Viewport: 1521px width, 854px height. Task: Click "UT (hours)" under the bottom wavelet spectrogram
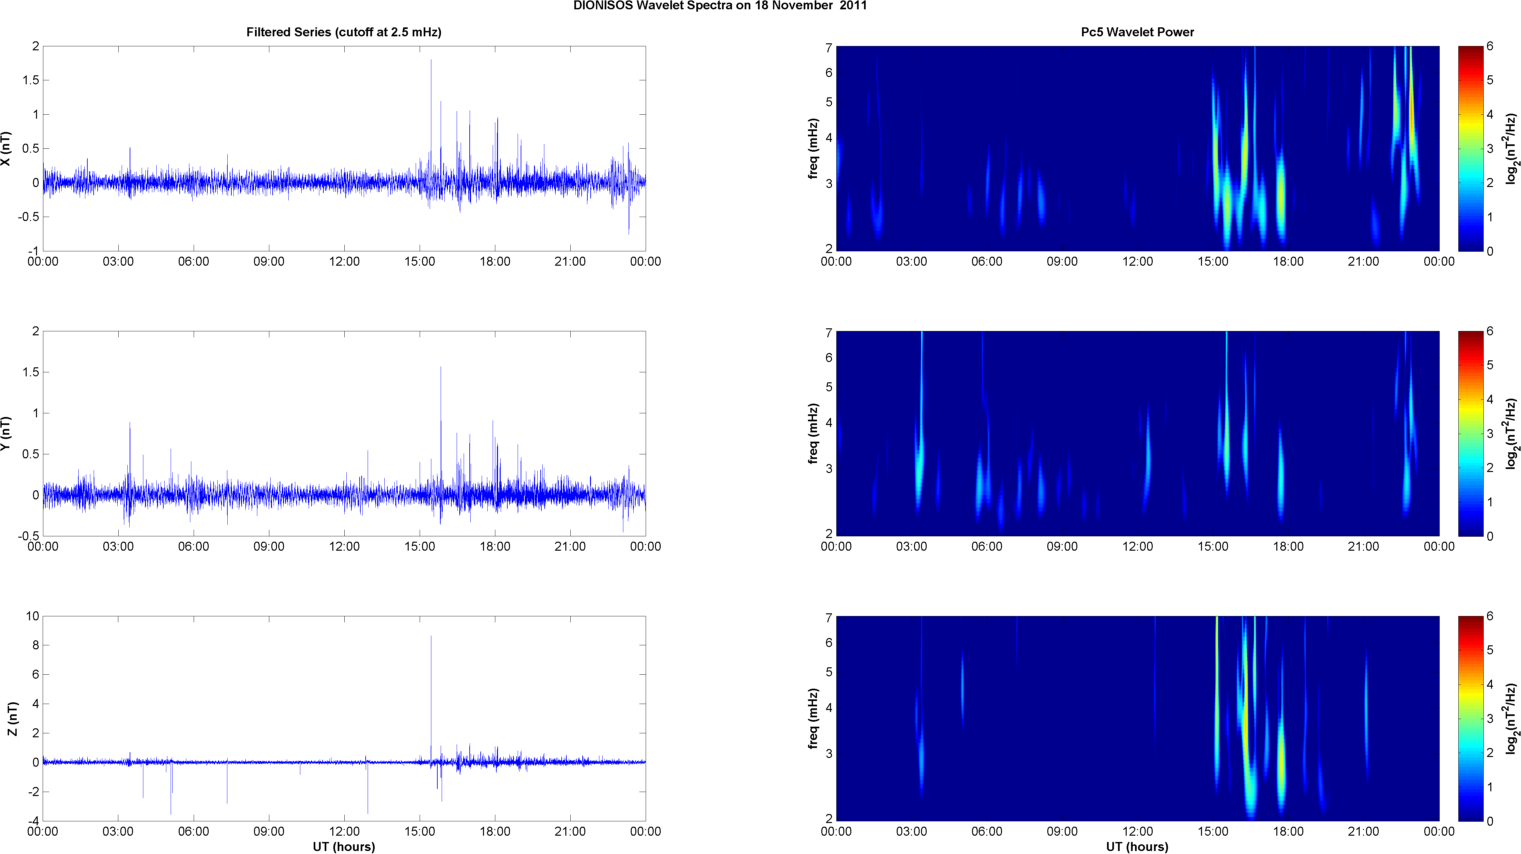(x=1137, y=846)
